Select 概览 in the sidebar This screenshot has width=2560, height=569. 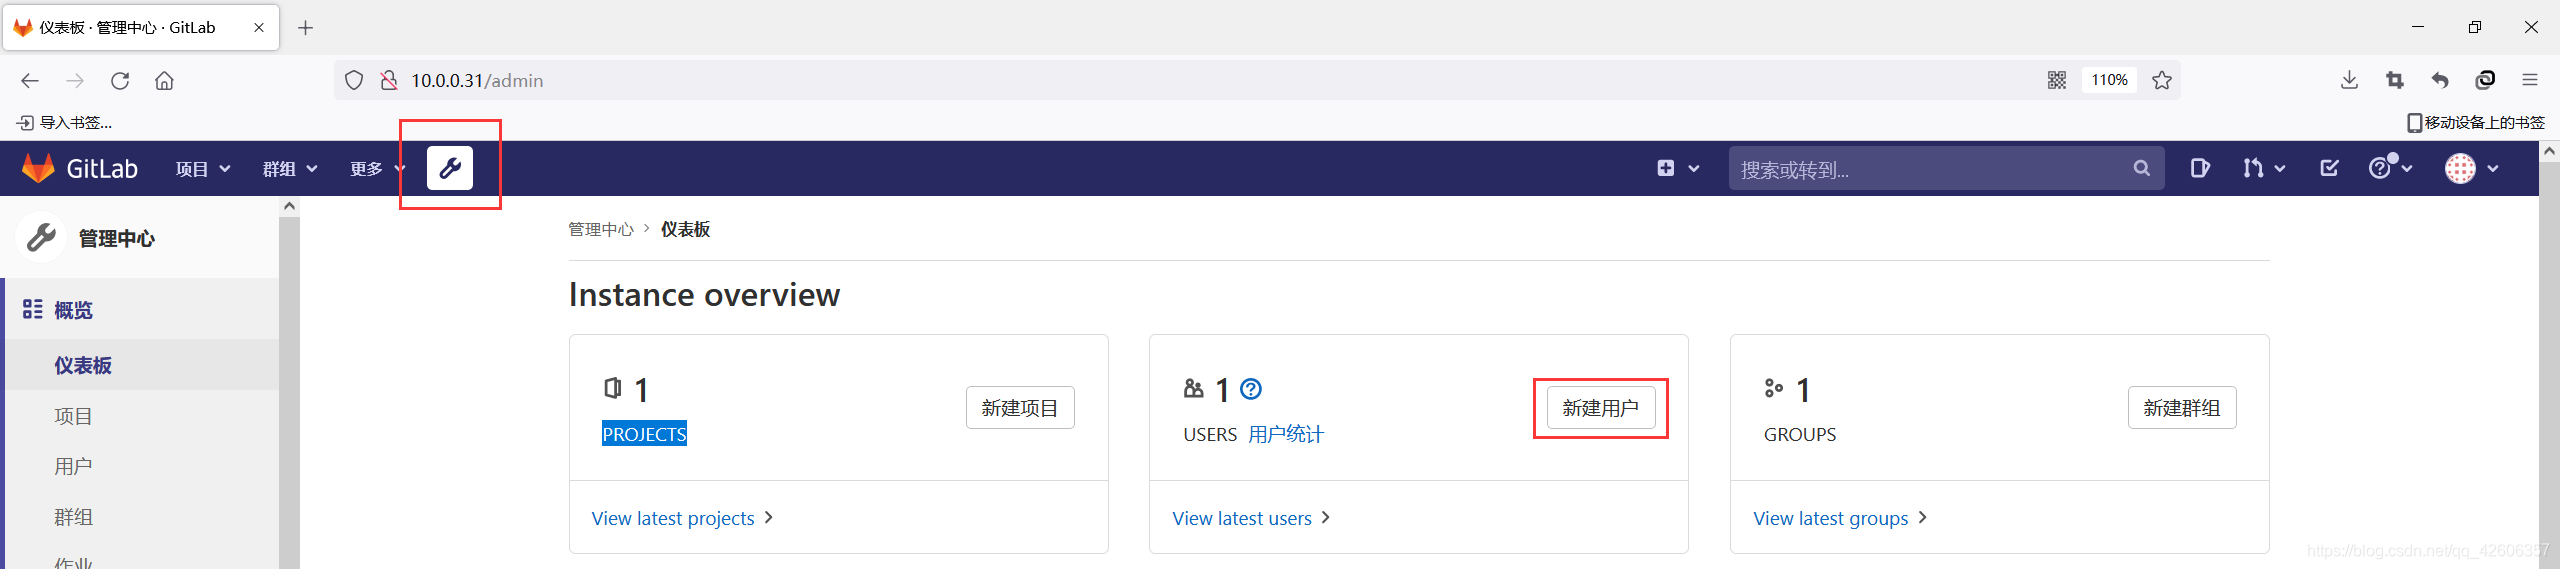[140, 310]
